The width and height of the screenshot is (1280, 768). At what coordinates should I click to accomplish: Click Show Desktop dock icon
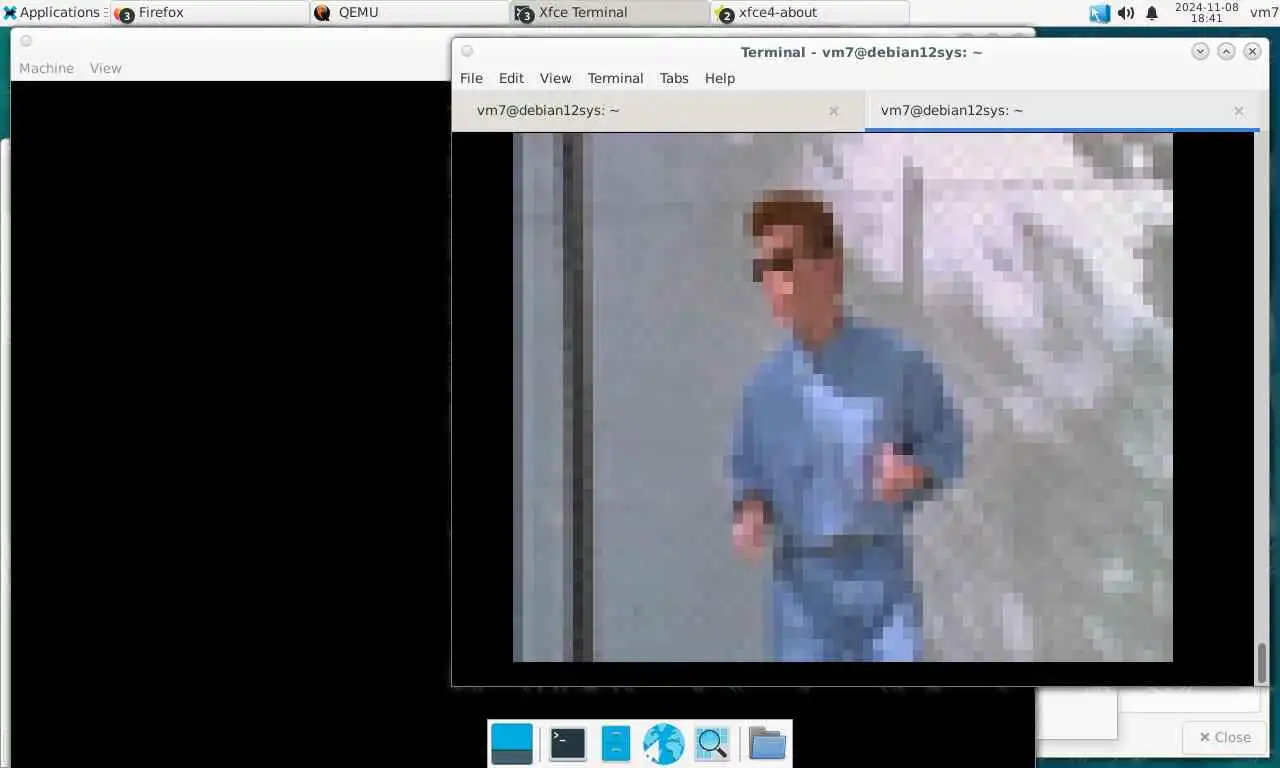pos(512,744)
